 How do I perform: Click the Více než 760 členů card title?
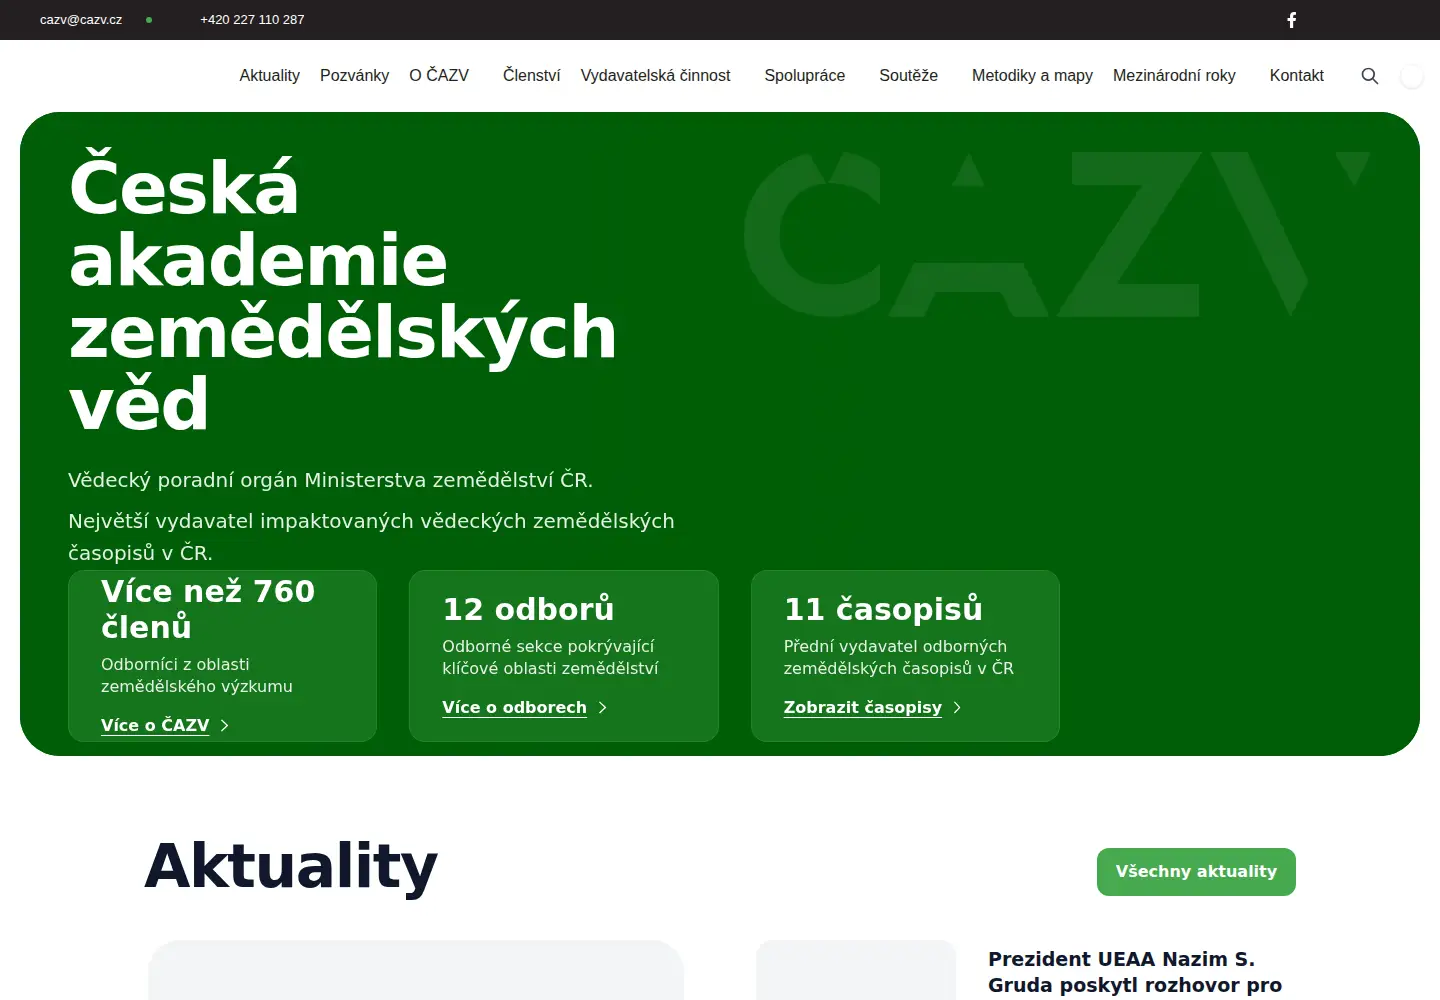tap(208, 609)
